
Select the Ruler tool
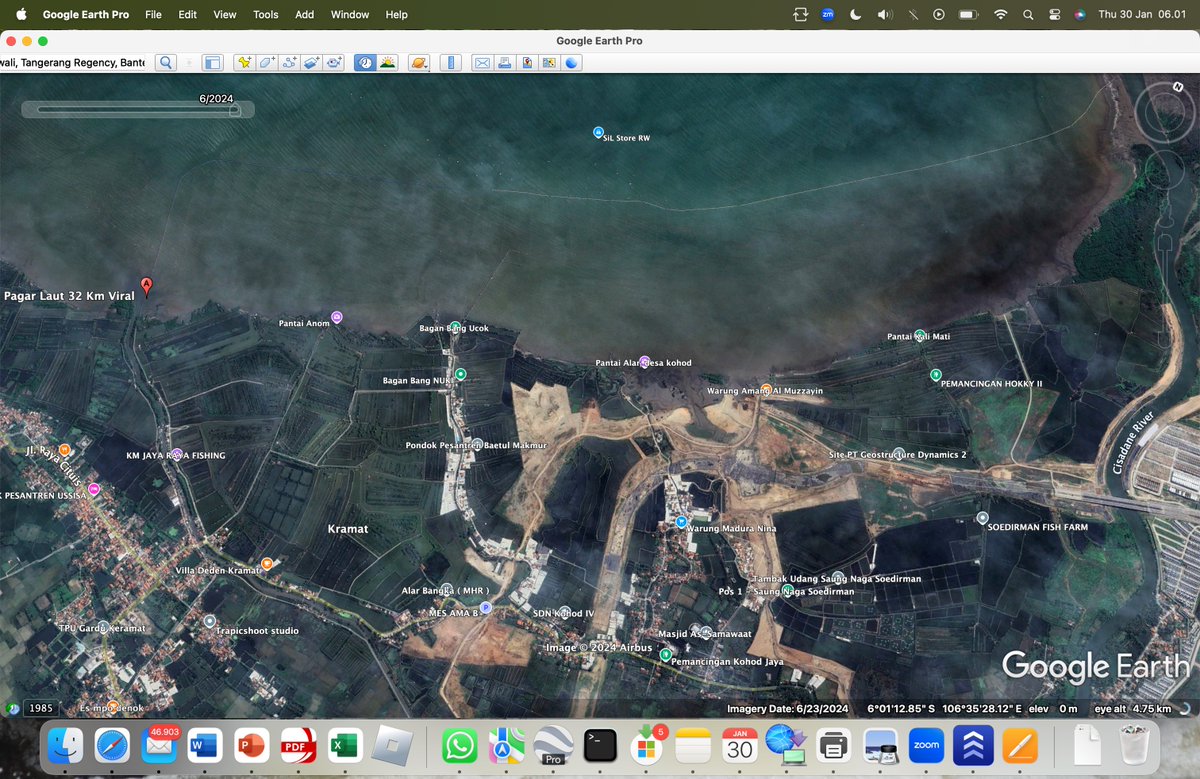coord(451,62)
